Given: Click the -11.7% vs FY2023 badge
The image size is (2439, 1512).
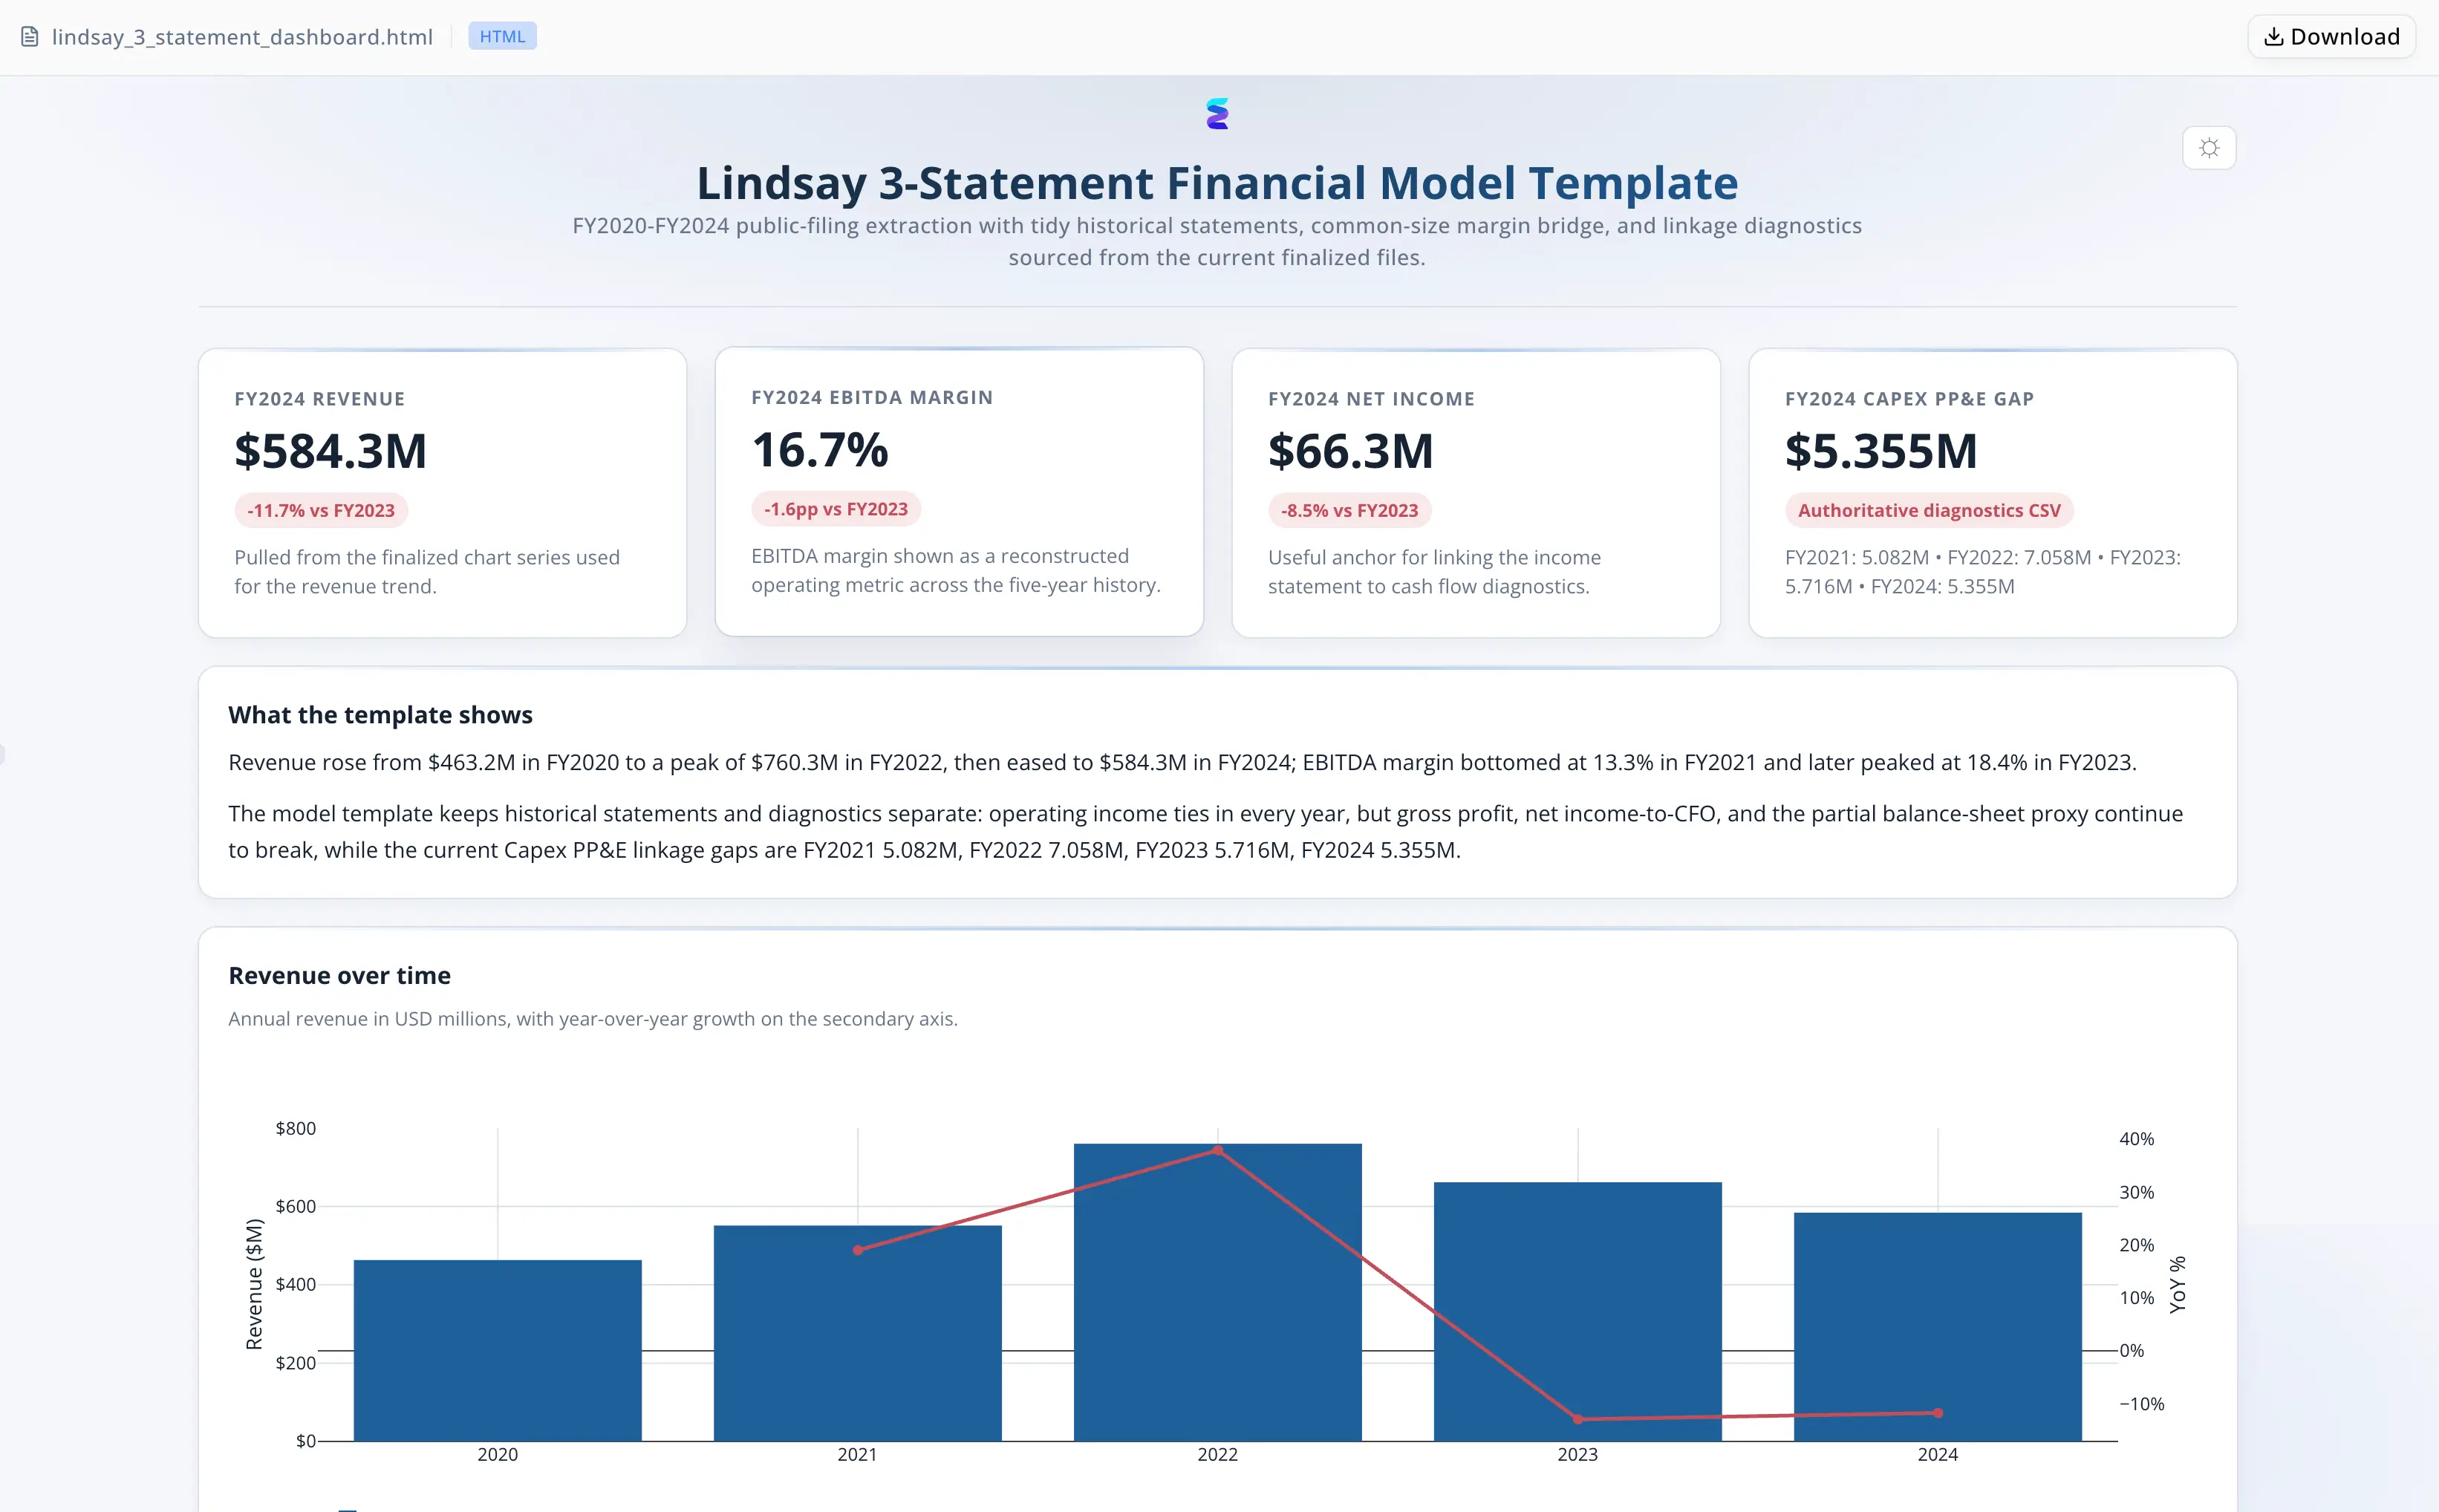Looking at the screenshot, I should tap(321, 511).
